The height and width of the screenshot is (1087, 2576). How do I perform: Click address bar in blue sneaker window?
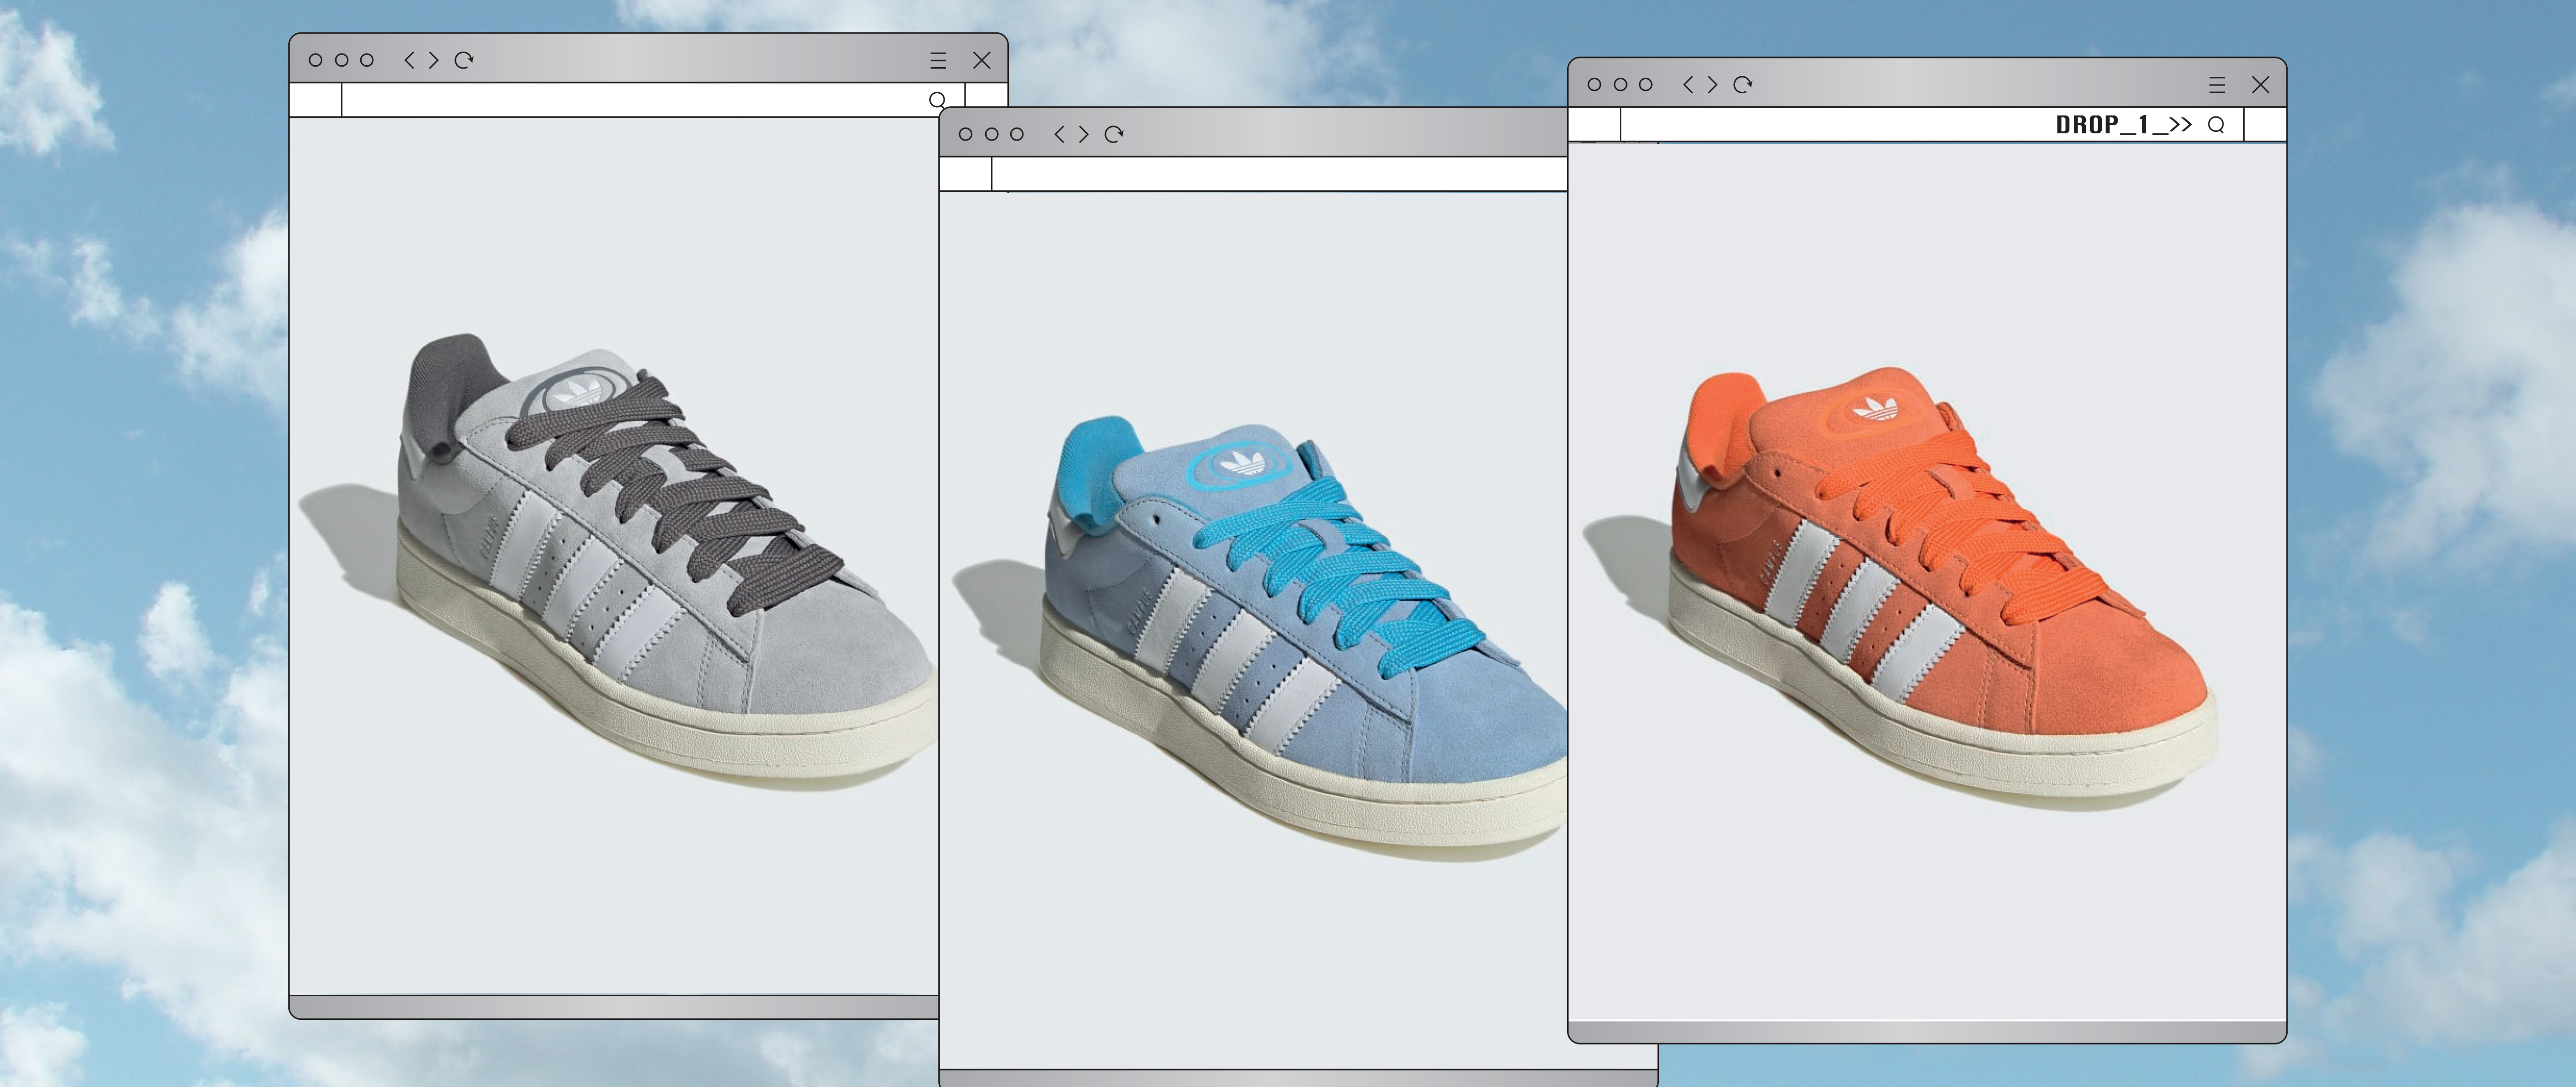click(x=1279, y=174)
